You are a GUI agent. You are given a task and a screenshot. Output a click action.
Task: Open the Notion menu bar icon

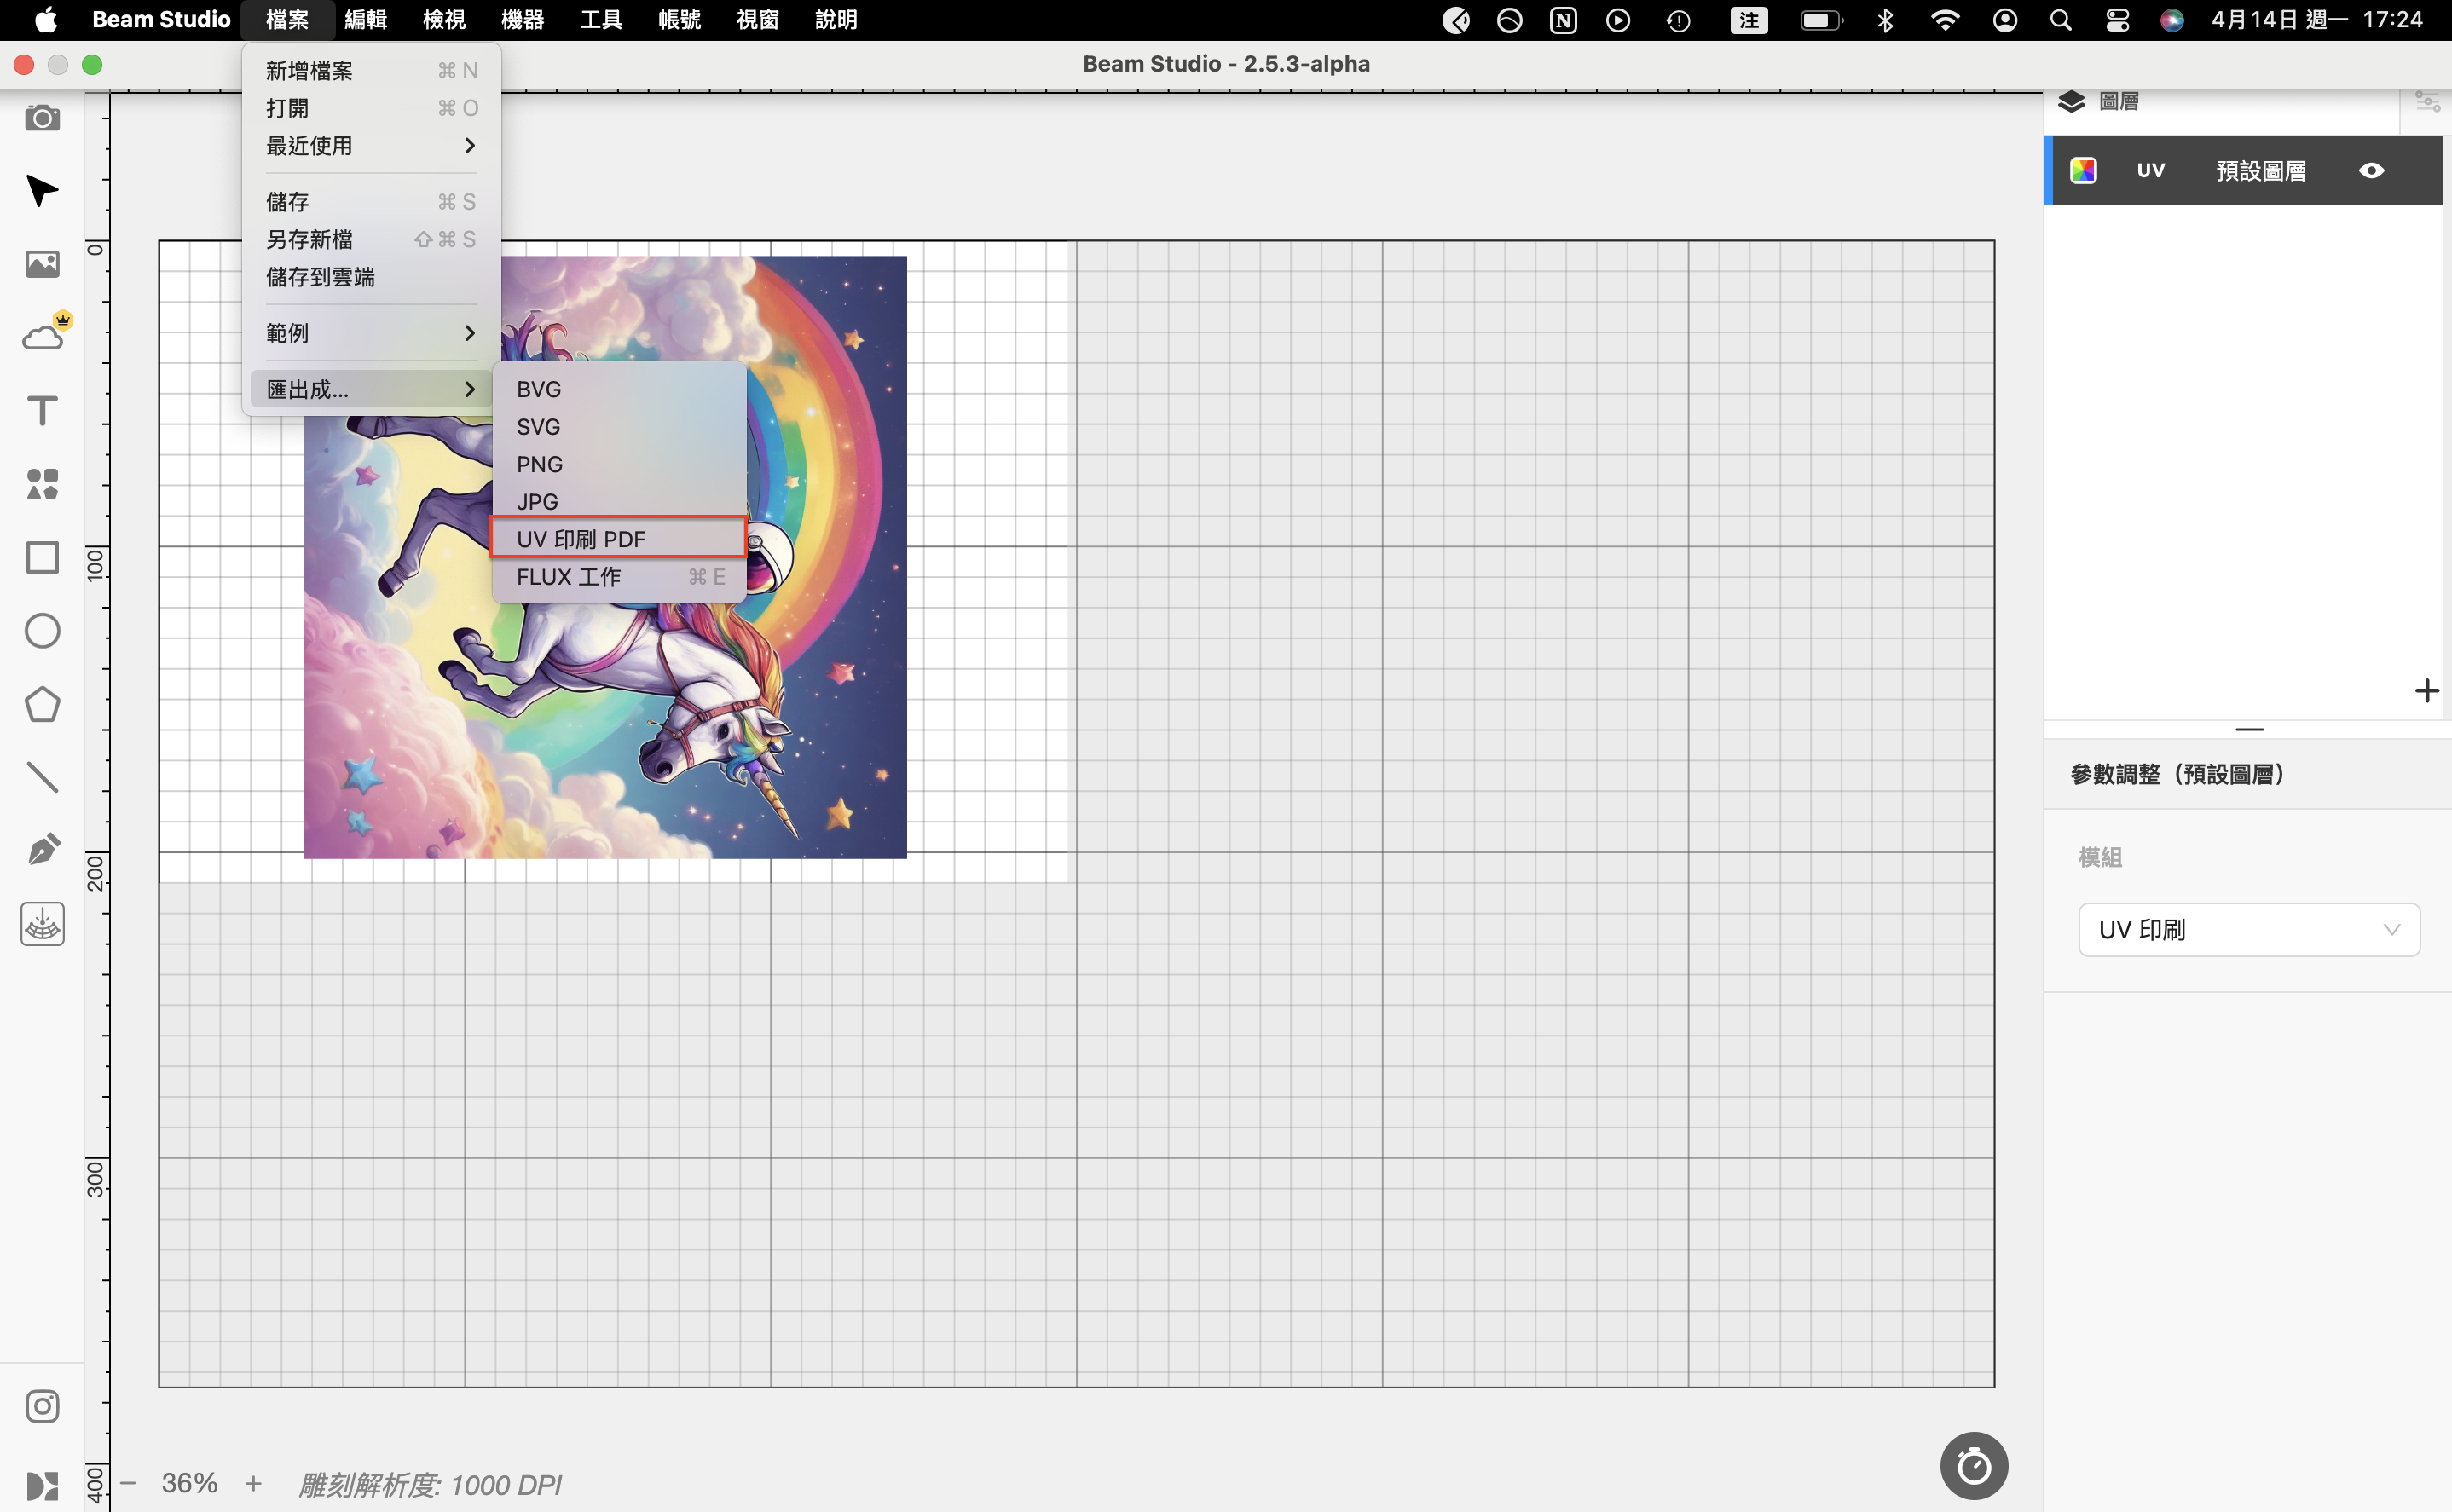pos(1563,20)
